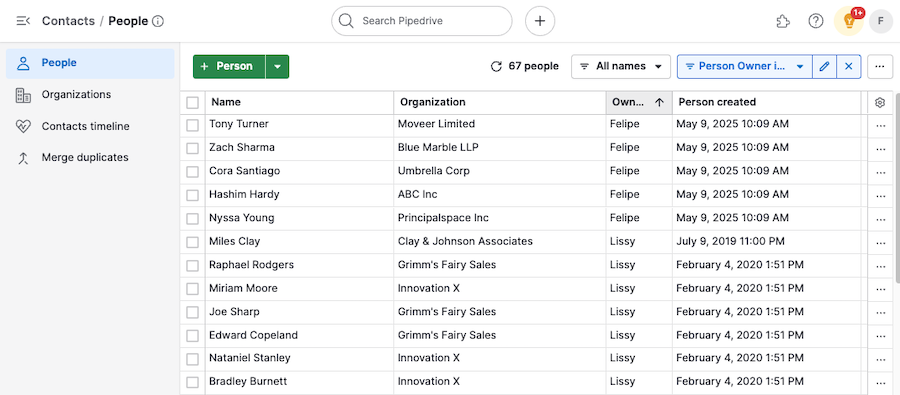
Task: Open the sales assistant lightbulb icon
Action: tap(848, 21)
